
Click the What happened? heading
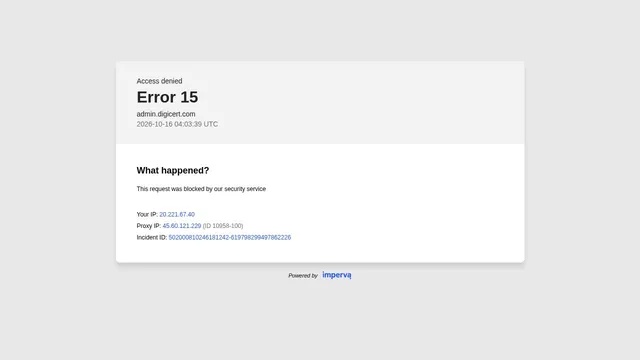pos(173,171)
